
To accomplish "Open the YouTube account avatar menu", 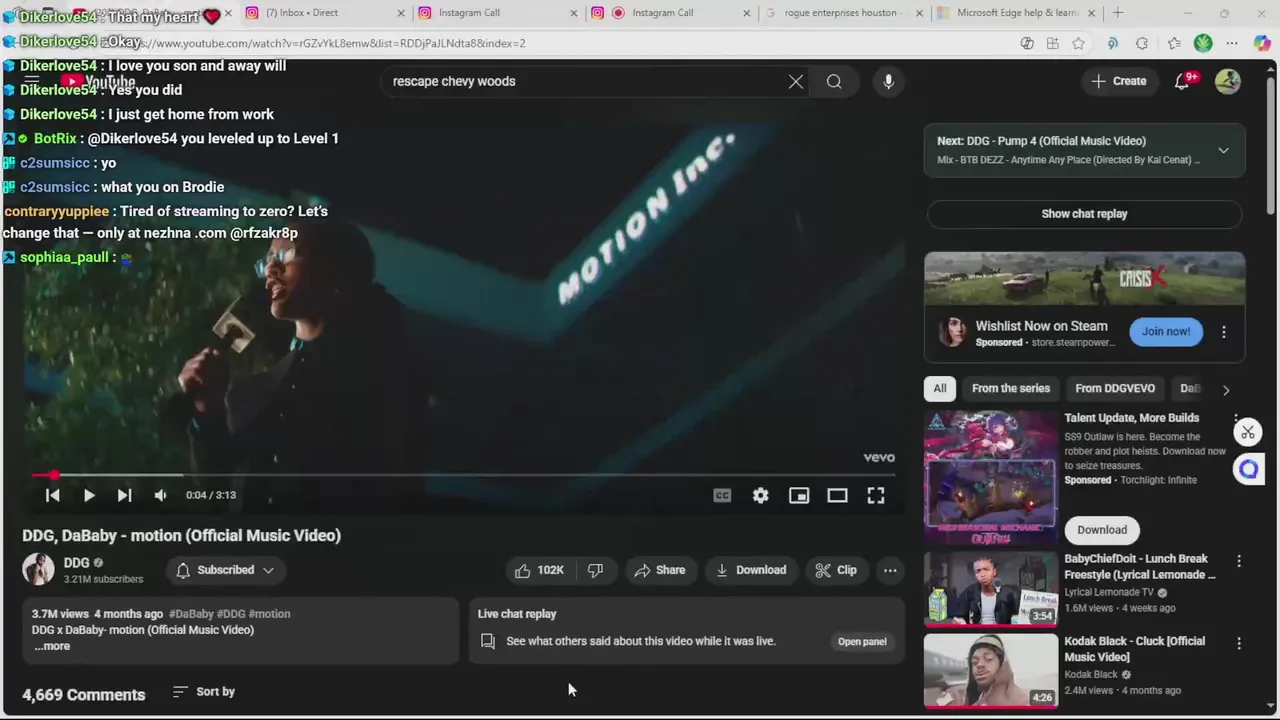I will (1227, 81).
